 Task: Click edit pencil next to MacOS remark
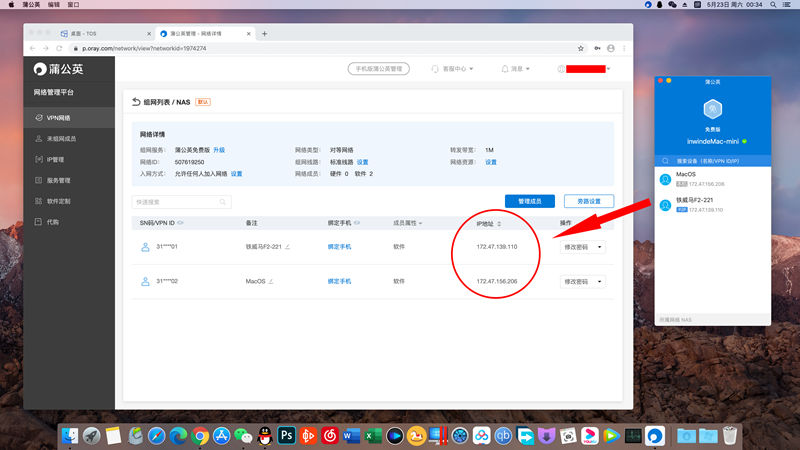click(271, 281)
